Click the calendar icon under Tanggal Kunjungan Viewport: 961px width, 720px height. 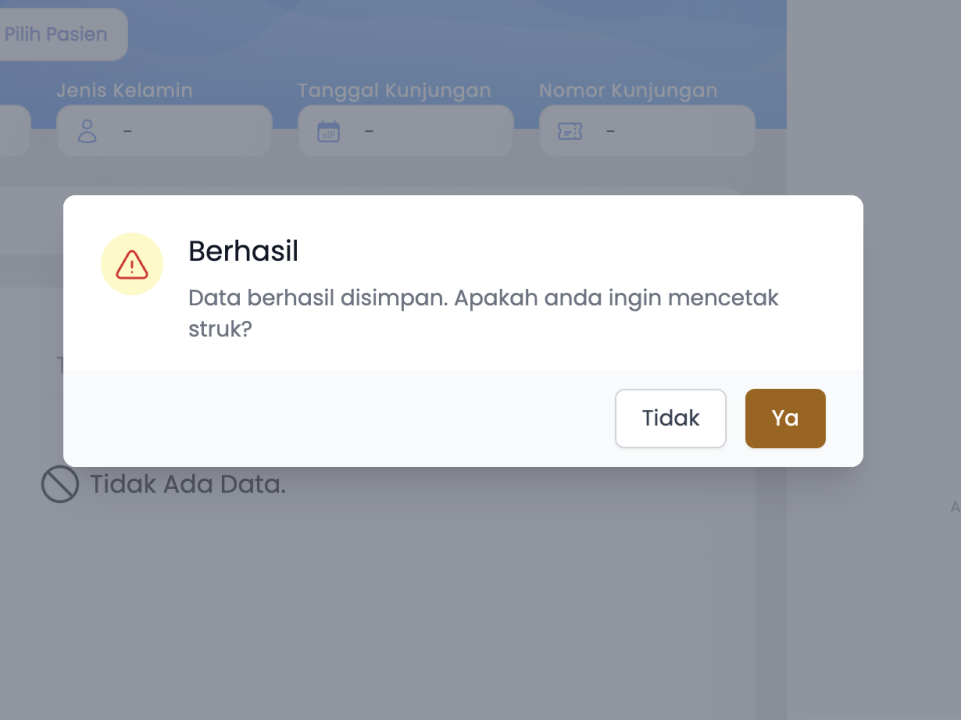[x=328, y=131]
